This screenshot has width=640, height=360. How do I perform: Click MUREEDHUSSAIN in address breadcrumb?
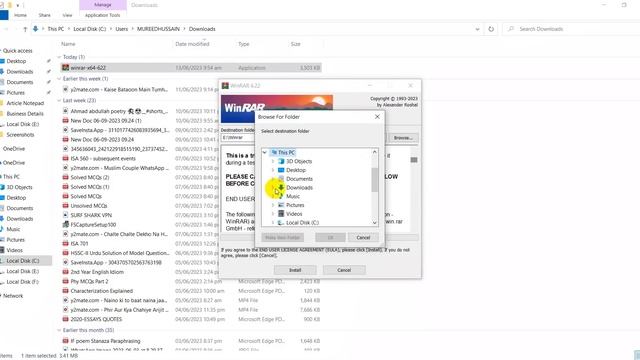point(158,29)
